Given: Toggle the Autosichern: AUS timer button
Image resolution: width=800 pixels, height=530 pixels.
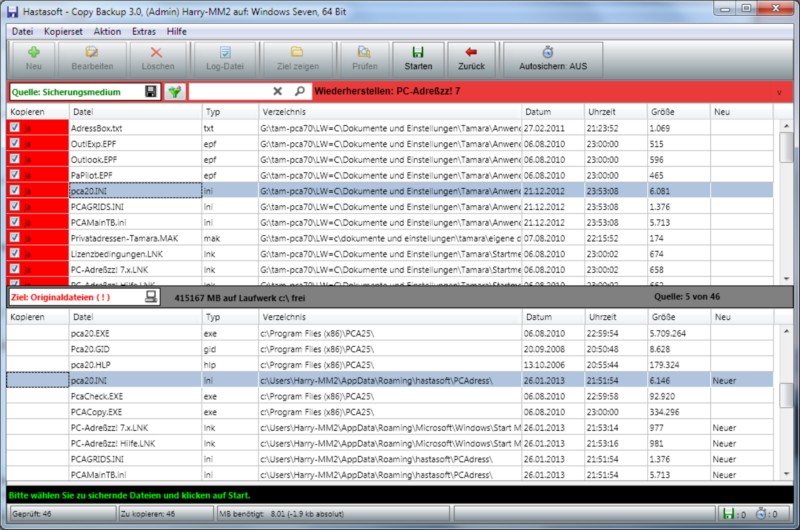Looking at the screenshot, I should click(546, 59).
